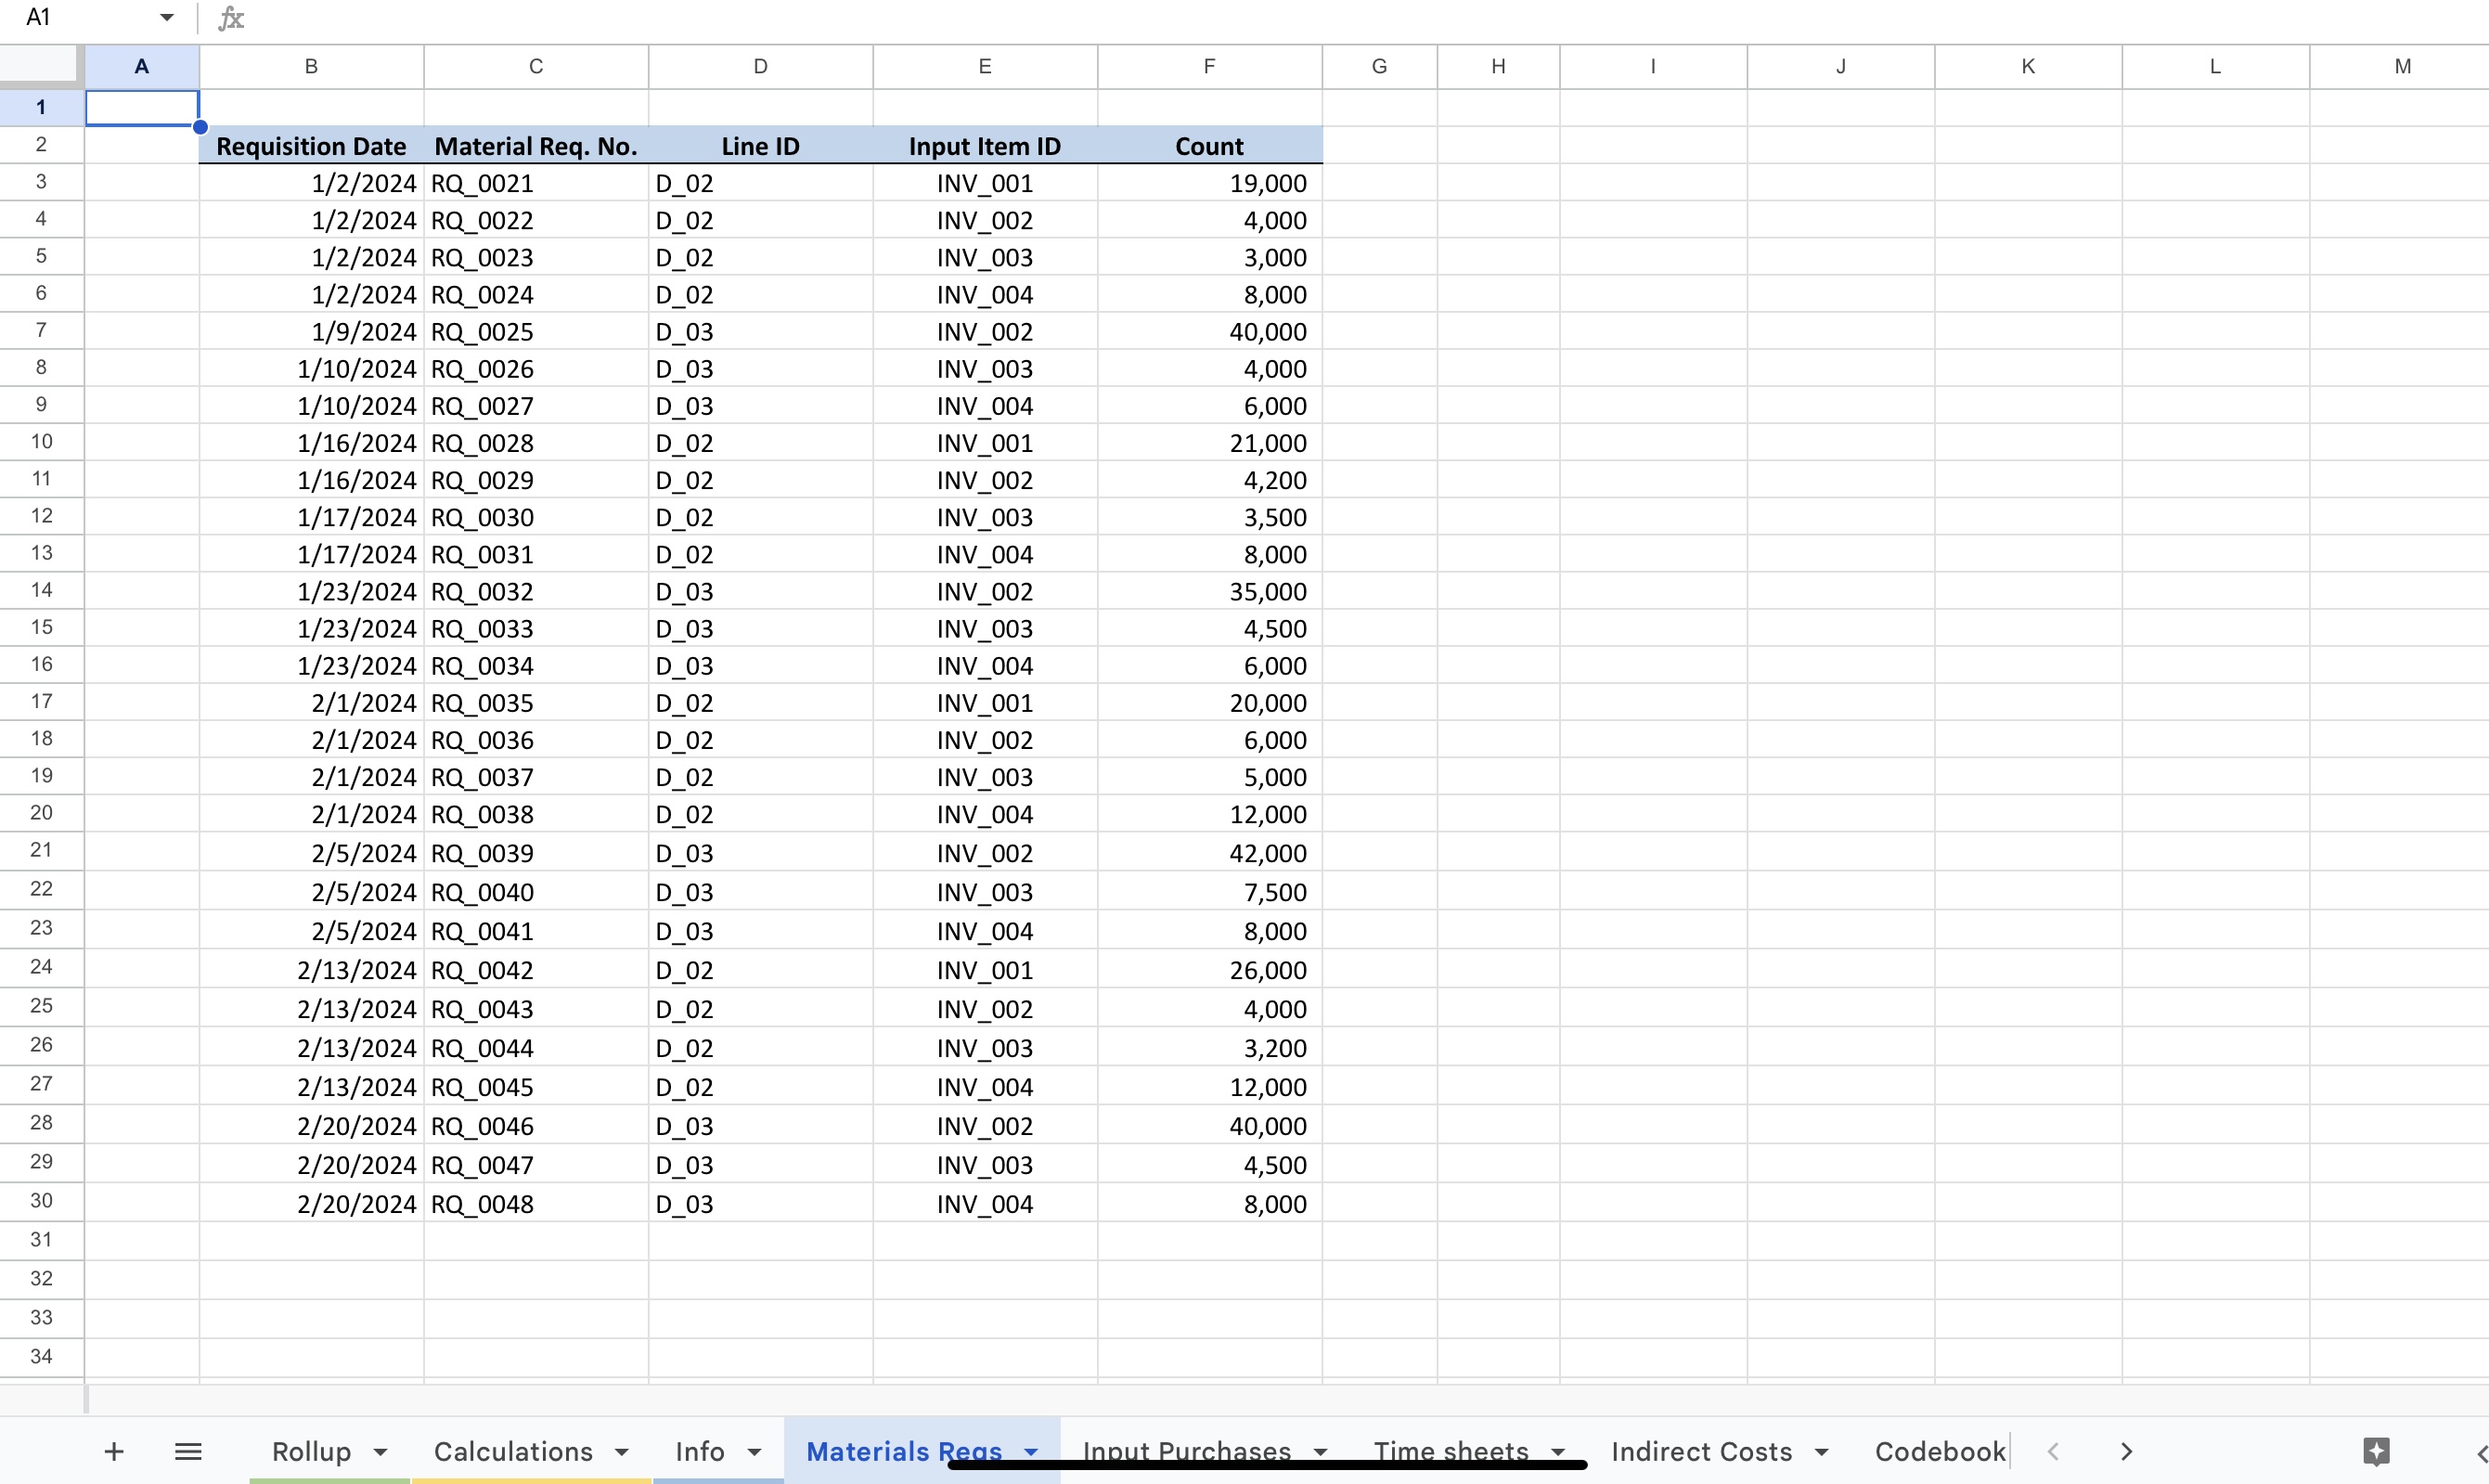Open the All sheets hamburger icon
The width and height of the screenshot is (2489, 1484).
pos(188,1451)
